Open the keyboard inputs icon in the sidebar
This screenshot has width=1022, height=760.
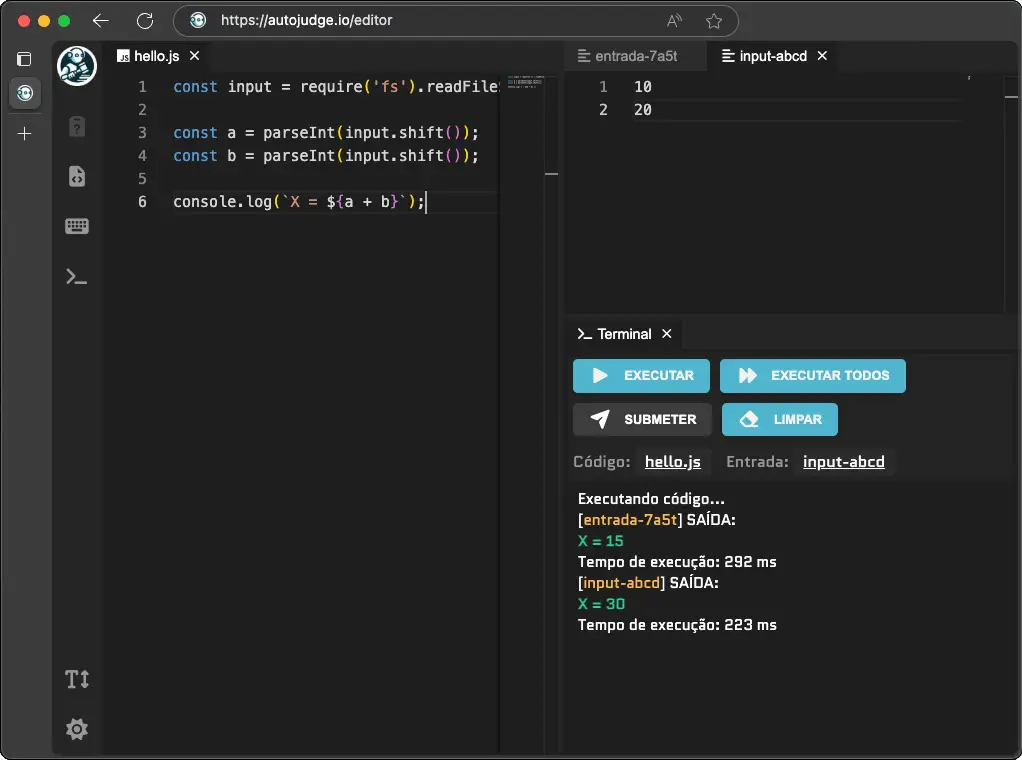pyautogui.click(x=77, y=226)
